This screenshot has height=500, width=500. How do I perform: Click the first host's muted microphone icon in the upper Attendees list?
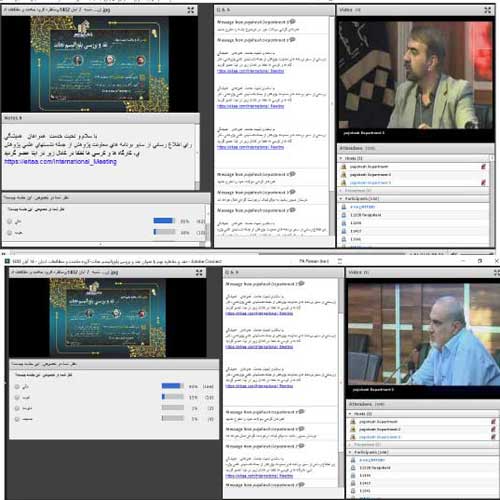tap(483, 167)
